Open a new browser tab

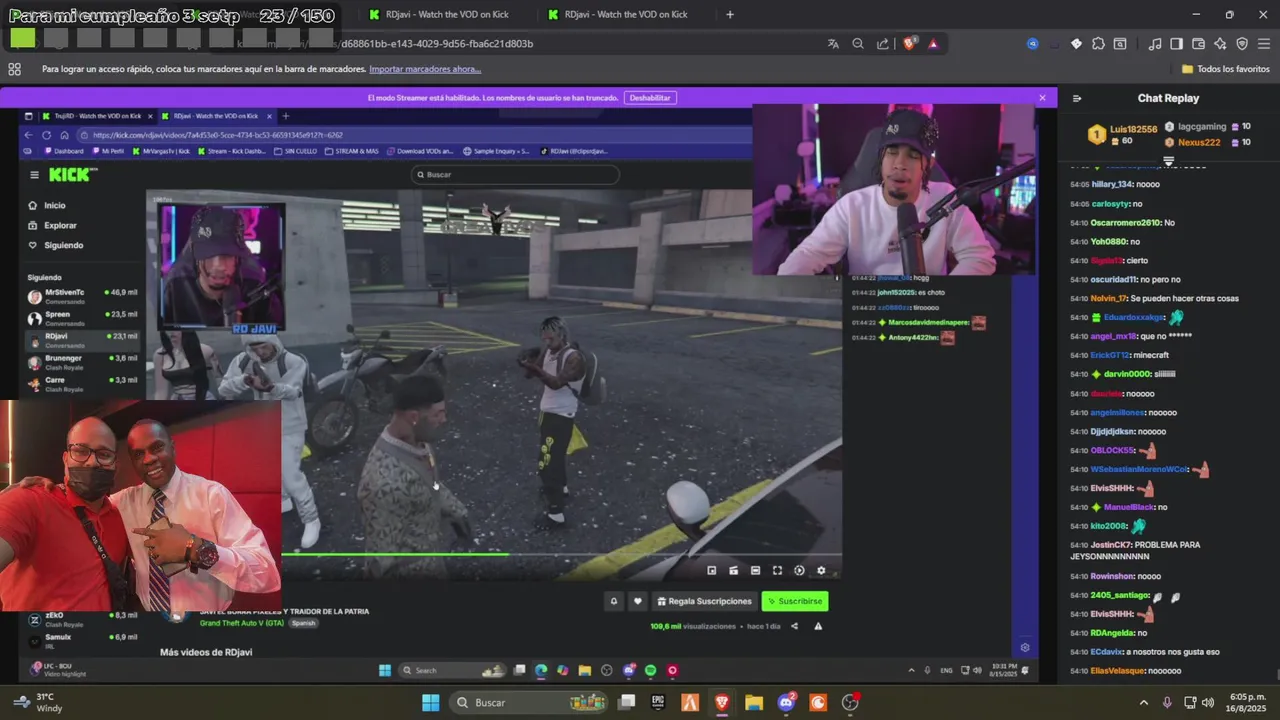click(729, 14)
